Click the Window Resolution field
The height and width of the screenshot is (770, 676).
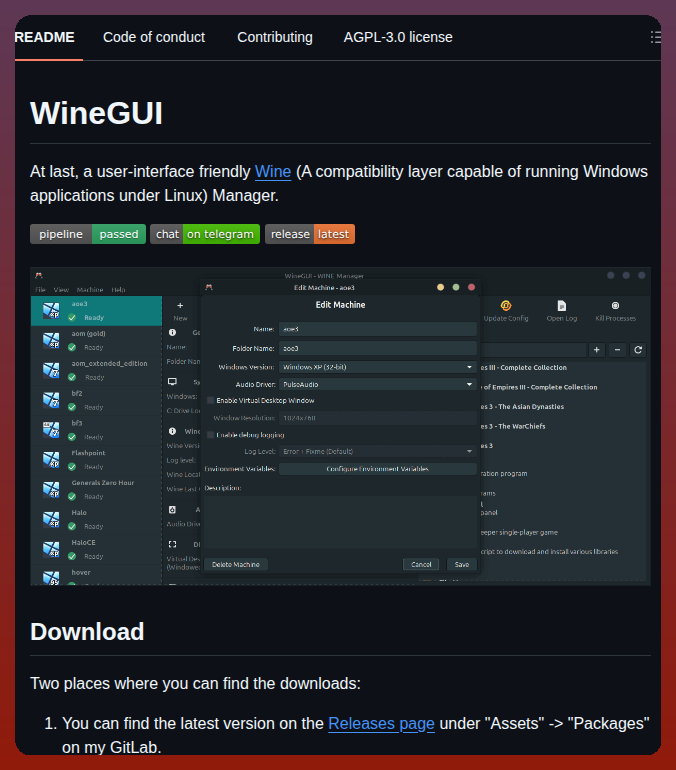pyautogui.click(x=378, y=418)
